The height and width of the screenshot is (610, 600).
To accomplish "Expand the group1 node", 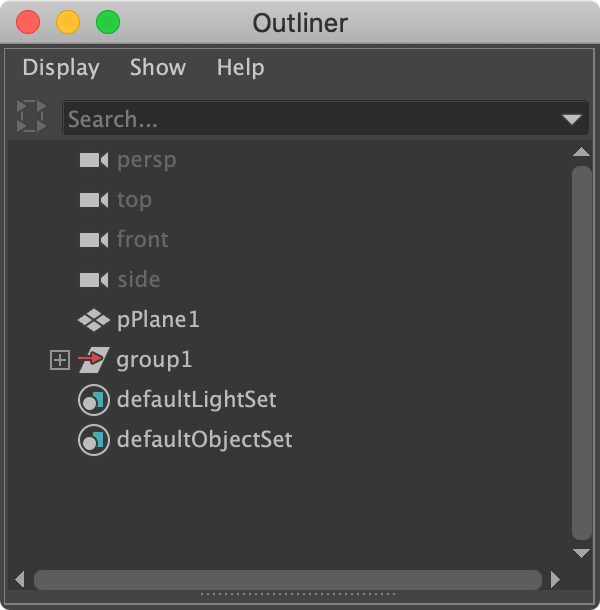I will pyautogui.click(x=60, y=360).
